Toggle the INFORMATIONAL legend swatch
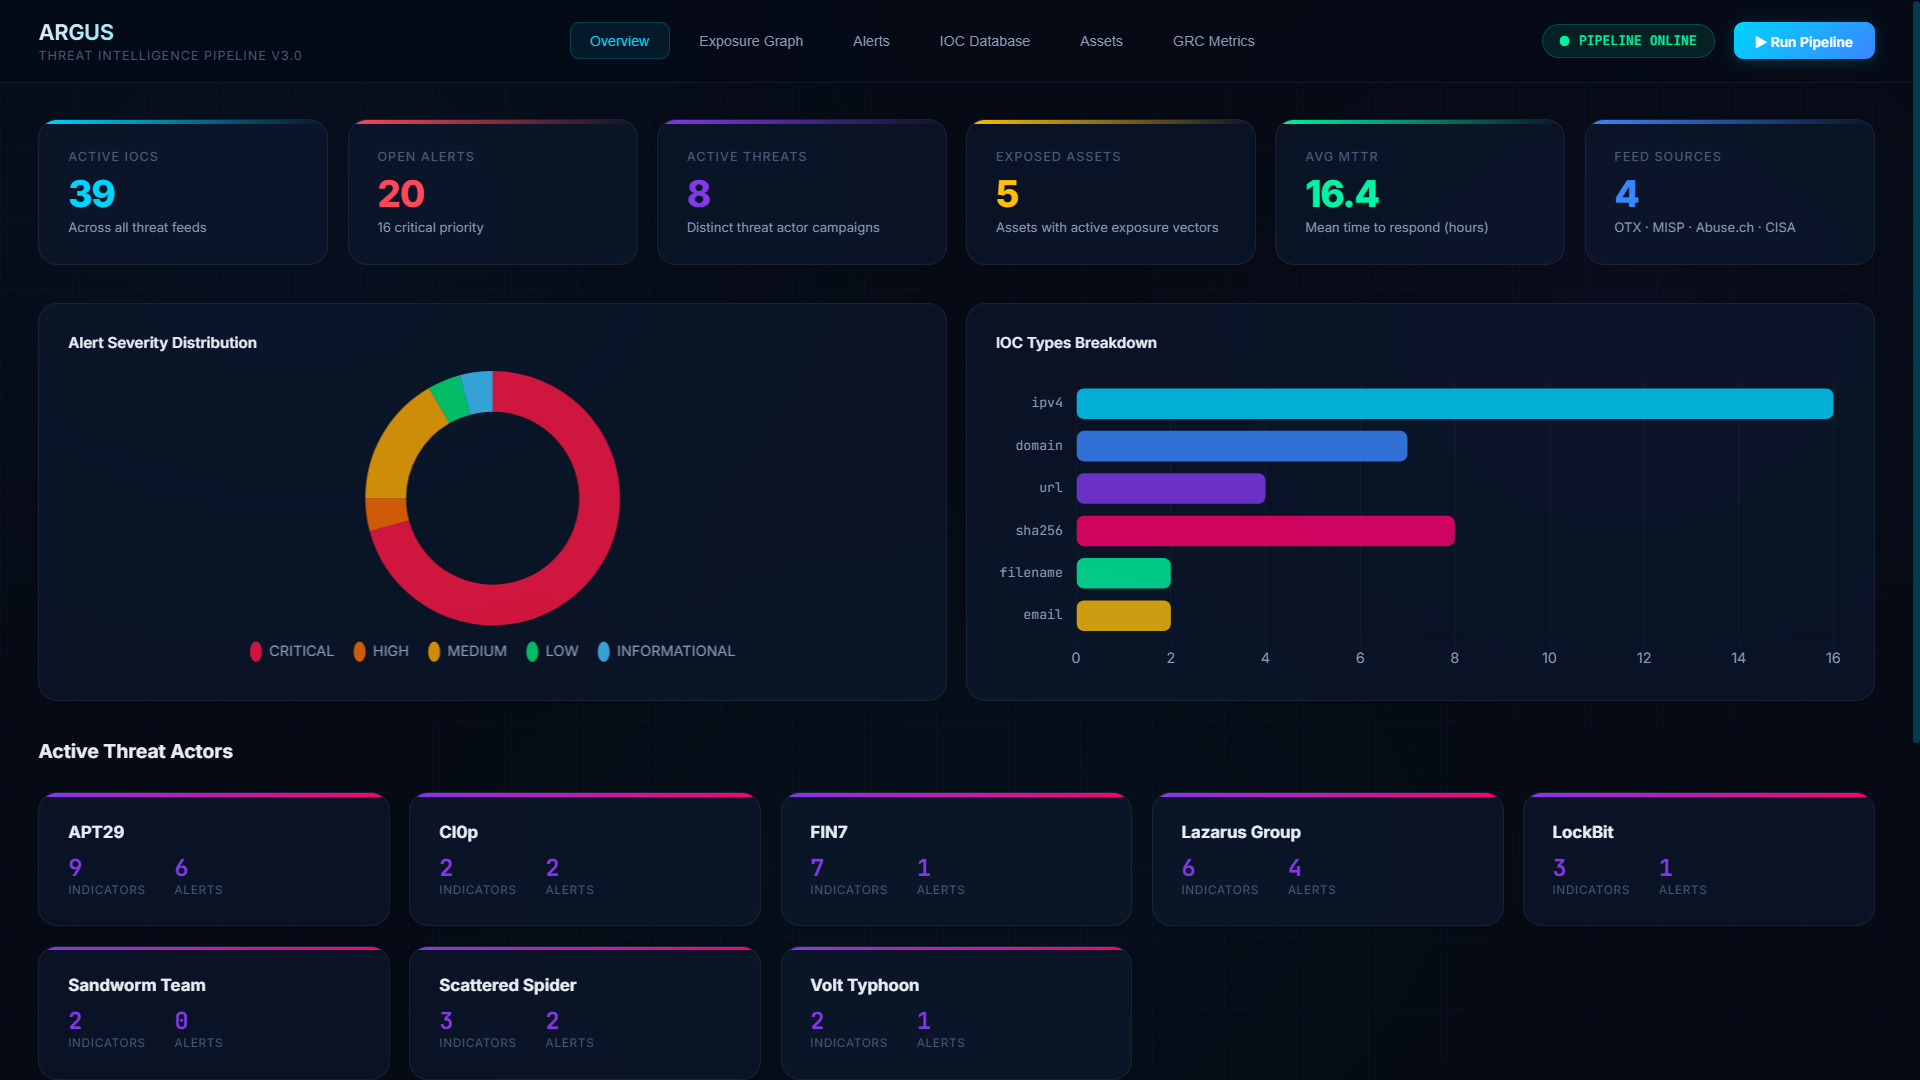Image resolution: width=1920 pixels, height=1080 pixels. click(x=603, y=651)
